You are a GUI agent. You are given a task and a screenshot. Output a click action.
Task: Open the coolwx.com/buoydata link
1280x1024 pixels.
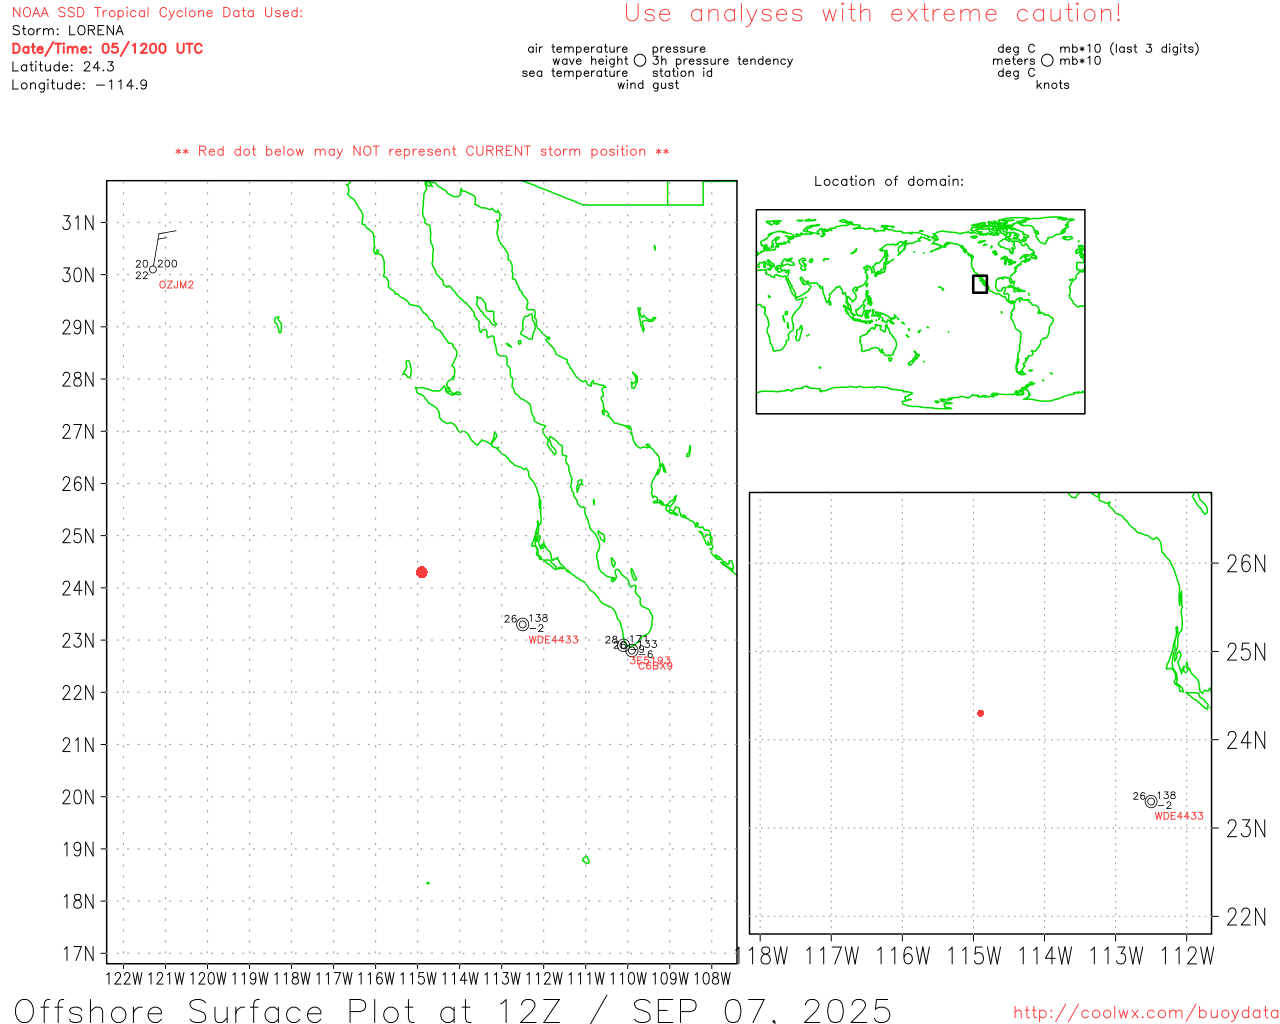1146,1013
